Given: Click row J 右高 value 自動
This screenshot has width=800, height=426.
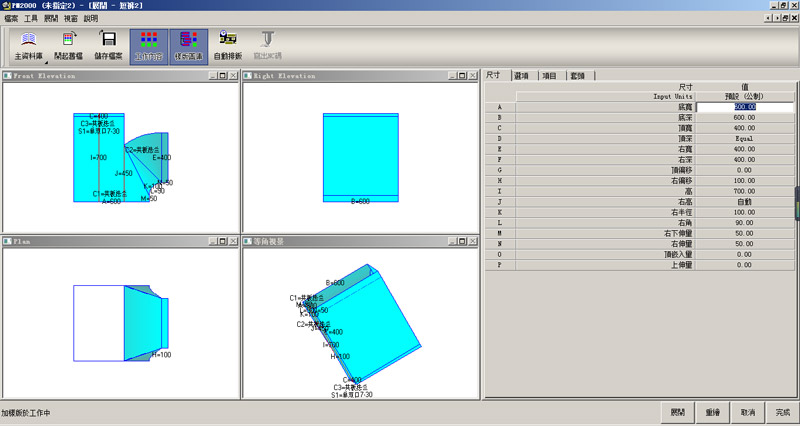Looking at the screenshot, I should pyautogui.click(x=745, y=202).
